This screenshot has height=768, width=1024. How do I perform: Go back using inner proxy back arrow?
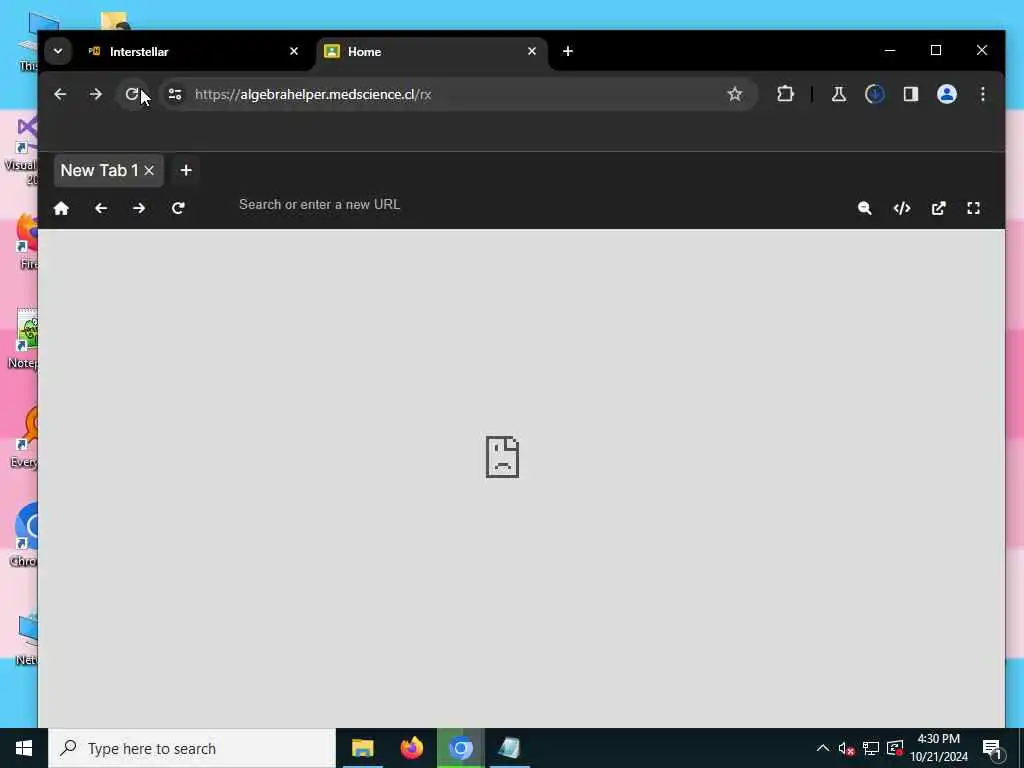coord(101,208)
